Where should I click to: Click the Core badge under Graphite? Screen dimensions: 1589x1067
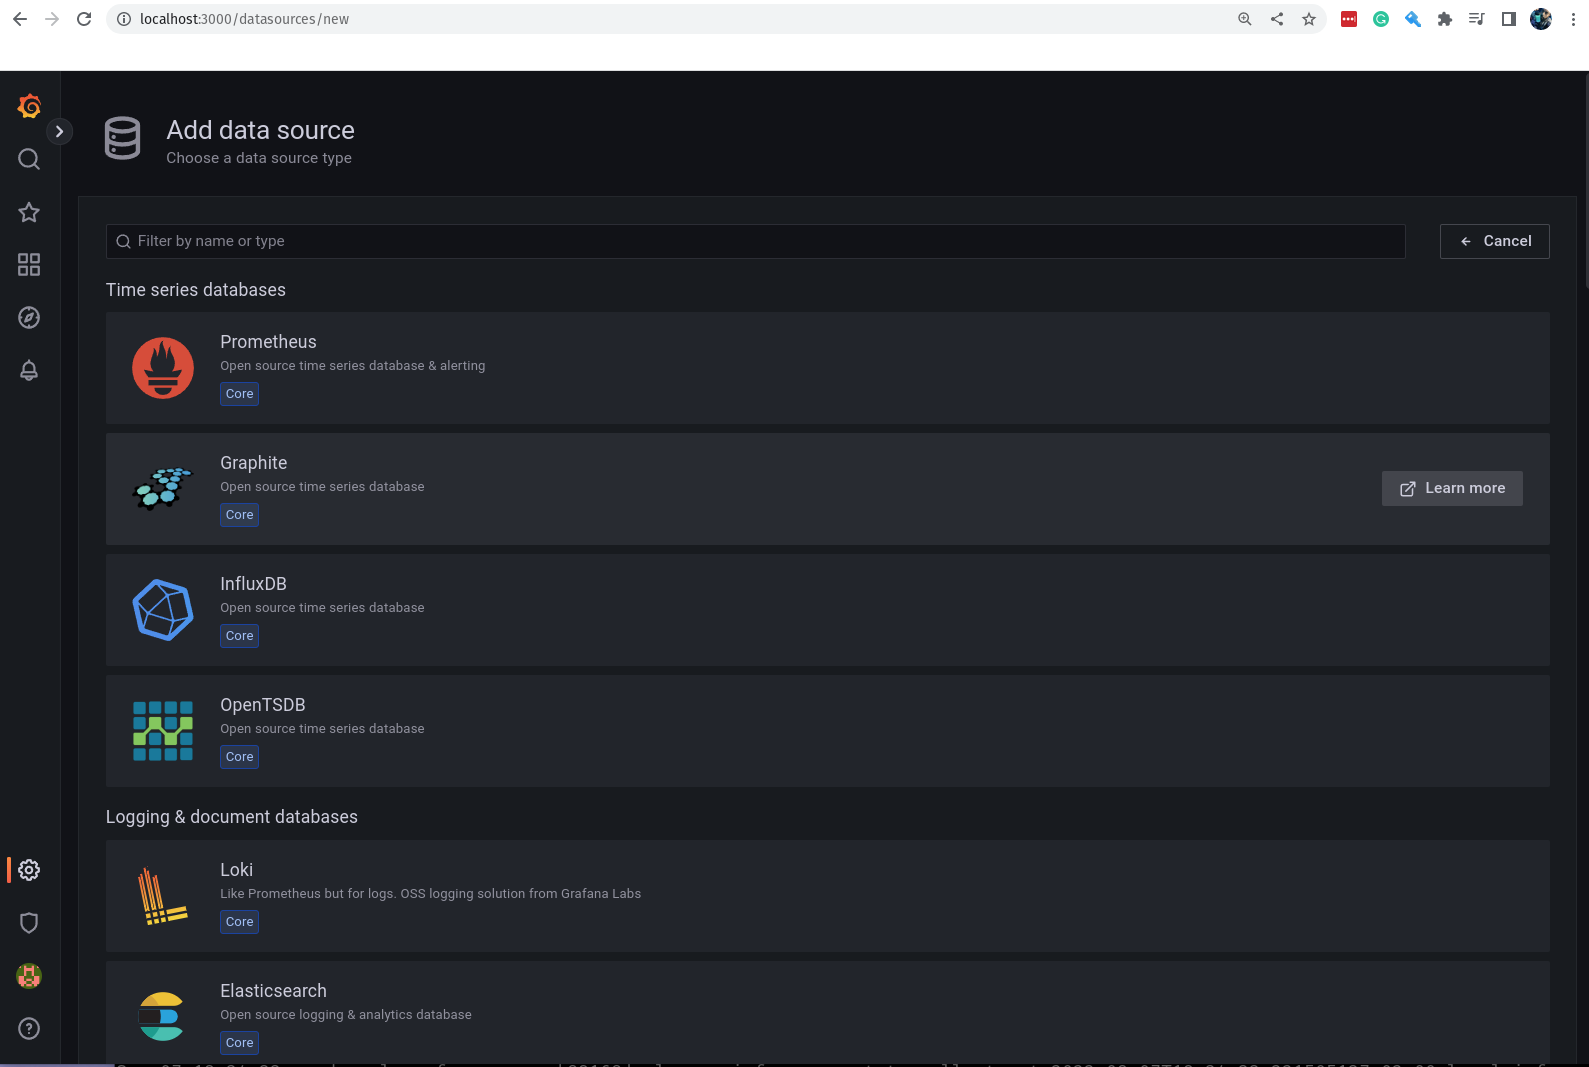click(x=239, y=515)
